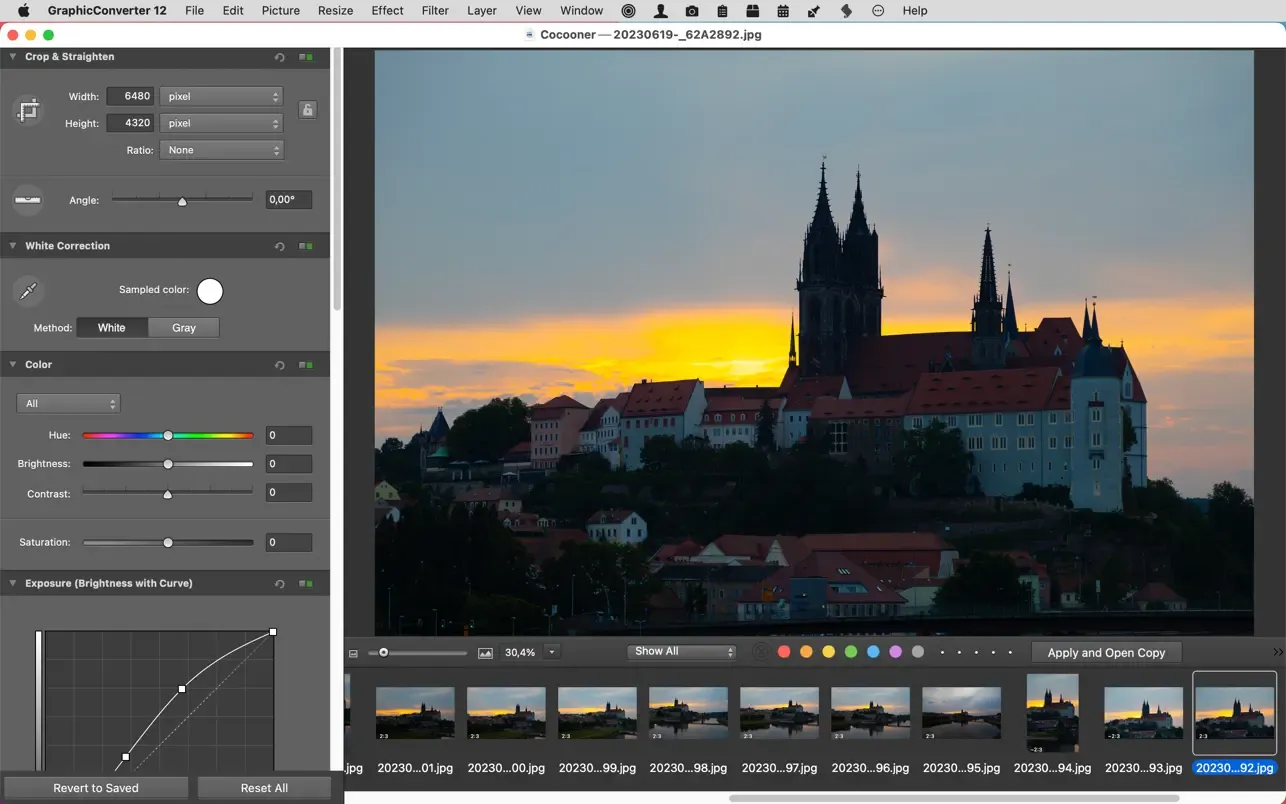The width and height of the screenshot is (1286, 804).
Task: Reset the Exposure curve section
Action: tap(280, 584)
